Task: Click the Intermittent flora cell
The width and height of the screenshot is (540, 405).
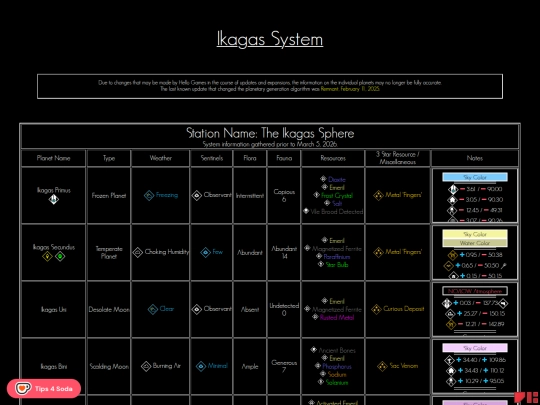Action: tap(250, 195)
